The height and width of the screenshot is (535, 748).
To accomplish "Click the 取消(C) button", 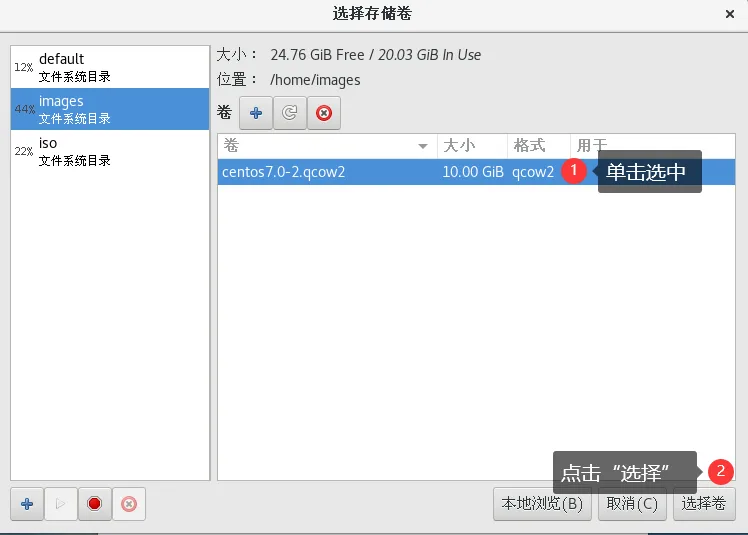I will coord(632,504).
